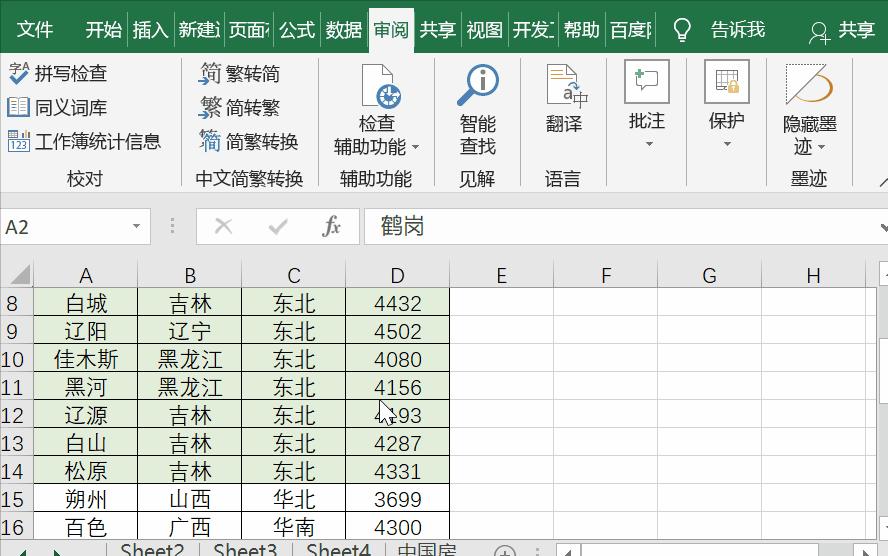Open the fx insert function dialog
The image size is (888, 556).
click(331, 226)
